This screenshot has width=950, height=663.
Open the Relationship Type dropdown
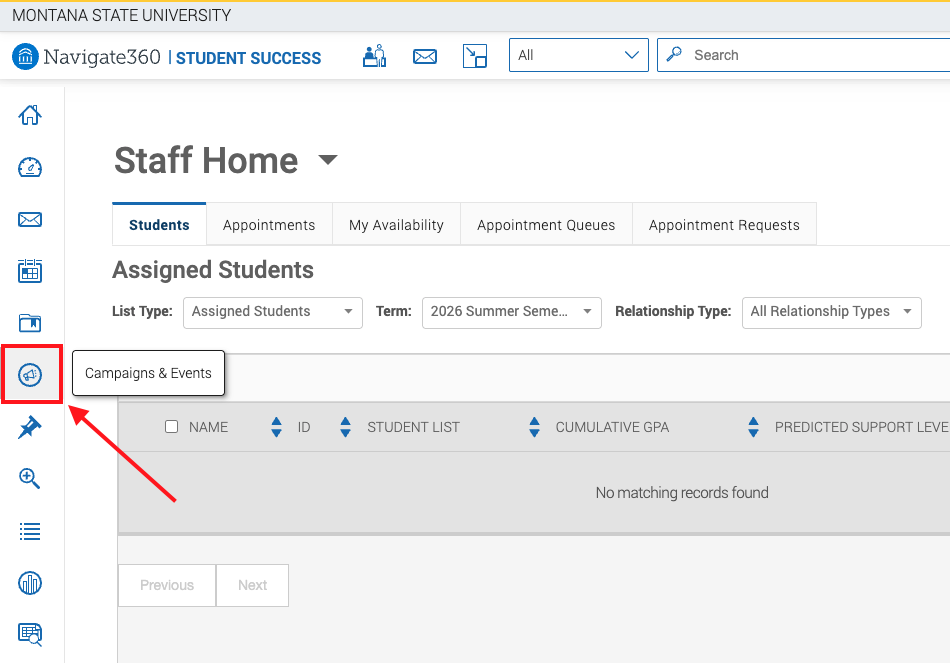[831, 313]
